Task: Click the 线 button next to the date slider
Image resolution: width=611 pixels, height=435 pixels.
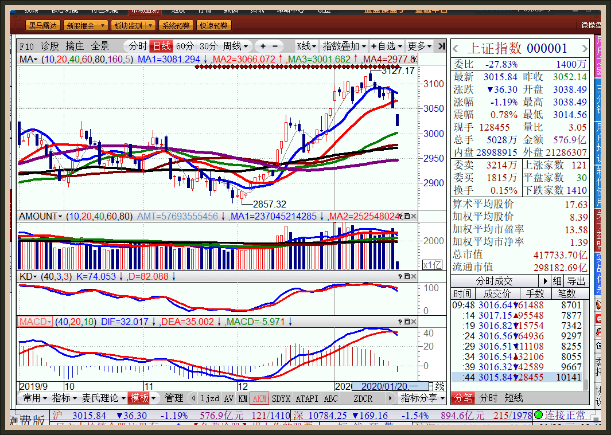Action: coord(440,386)
